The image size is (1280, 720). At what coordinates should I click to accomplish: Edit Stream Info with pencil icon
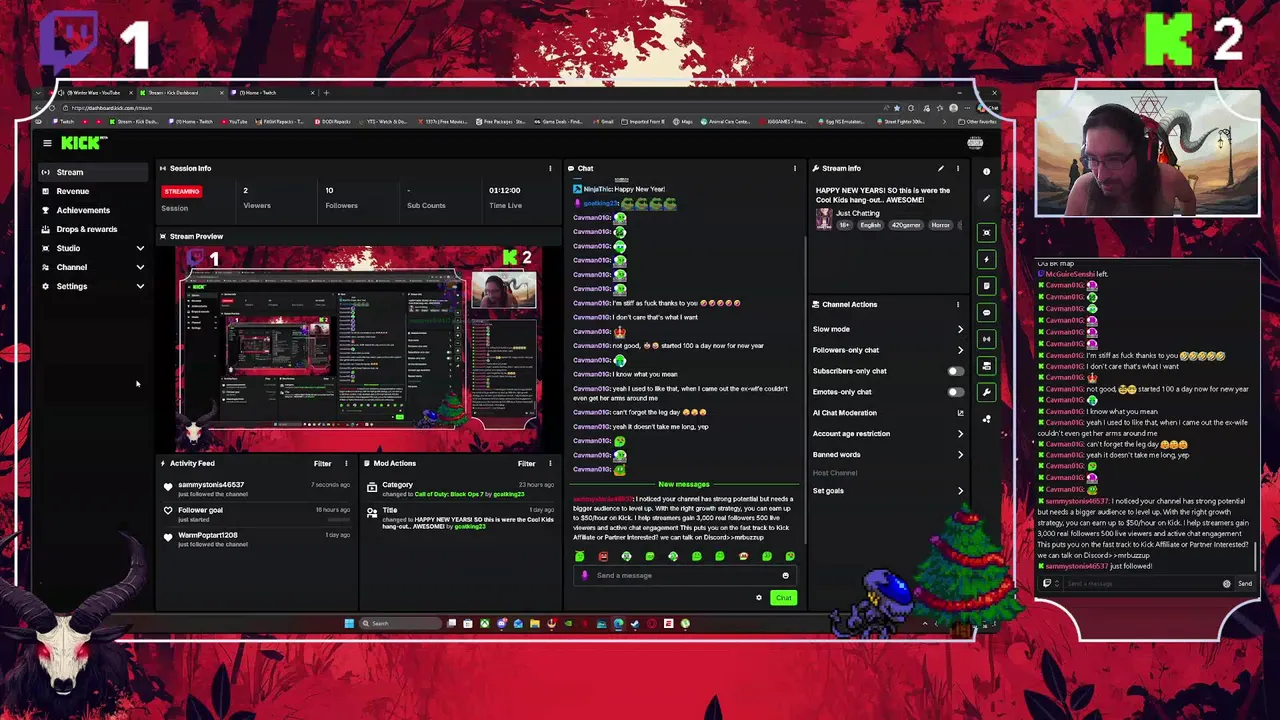[x=940, y=168]
